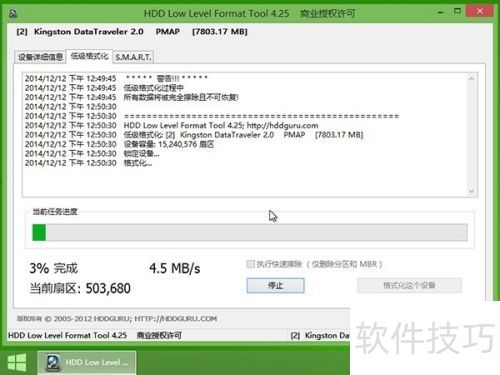Click the 4.5 MB/s speed readout
The width and height of the screenshot is (500, 375).
coord(175,268)
